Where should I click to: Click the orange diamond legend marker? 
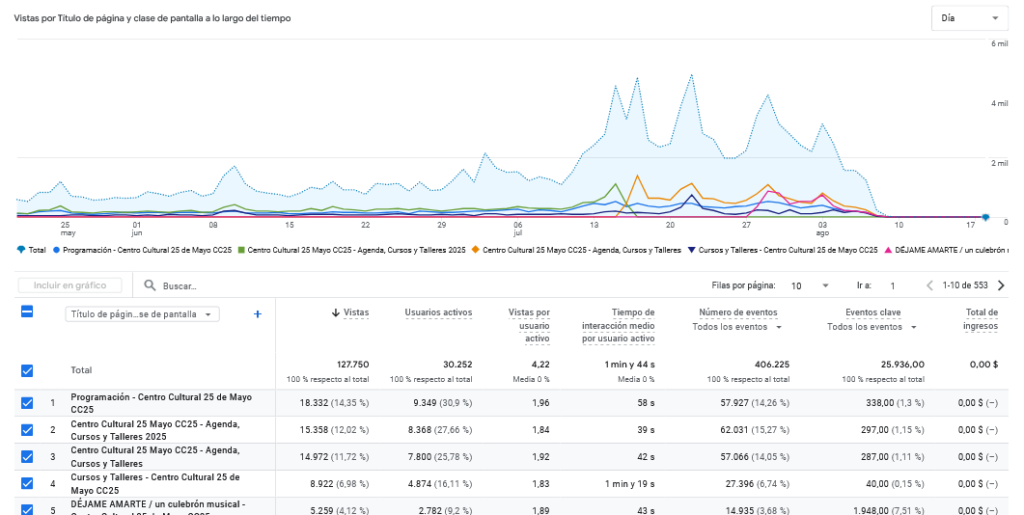tap(475, 250)
